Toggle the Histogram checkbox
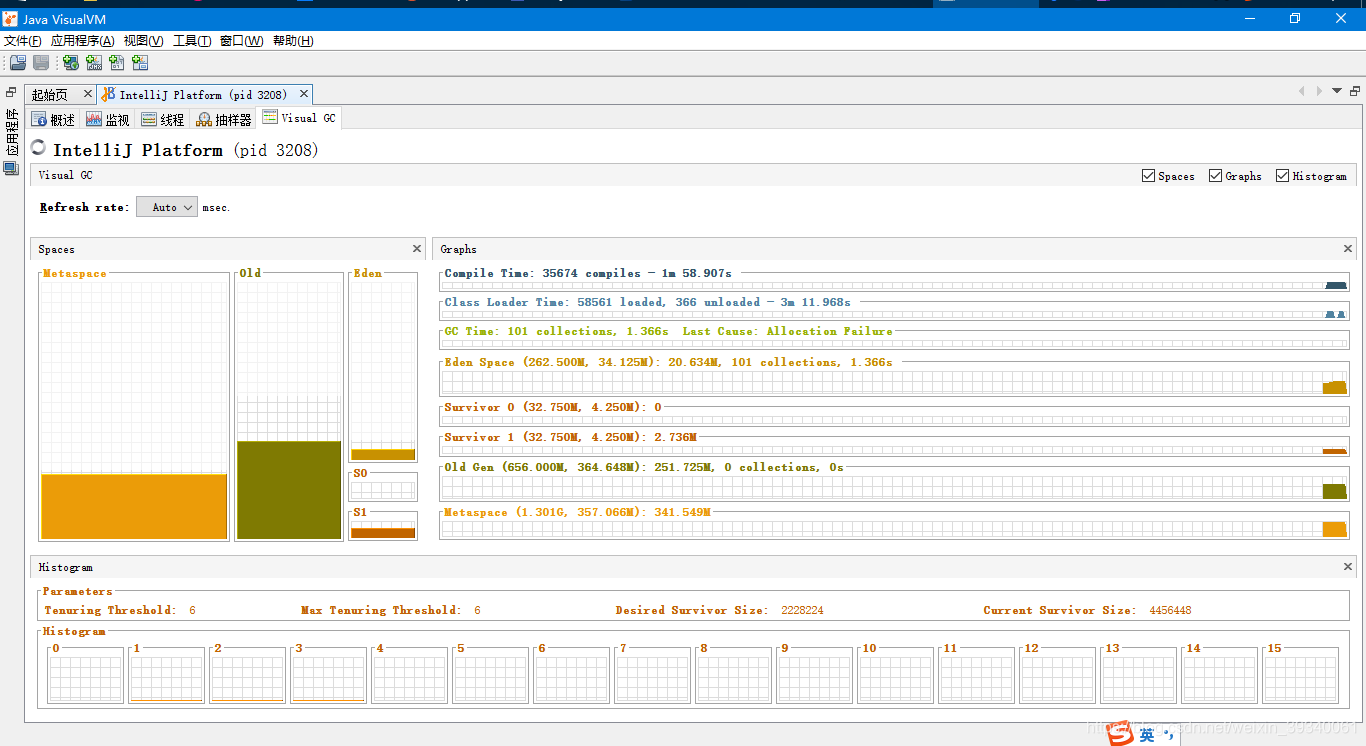 click(1282, 176)
